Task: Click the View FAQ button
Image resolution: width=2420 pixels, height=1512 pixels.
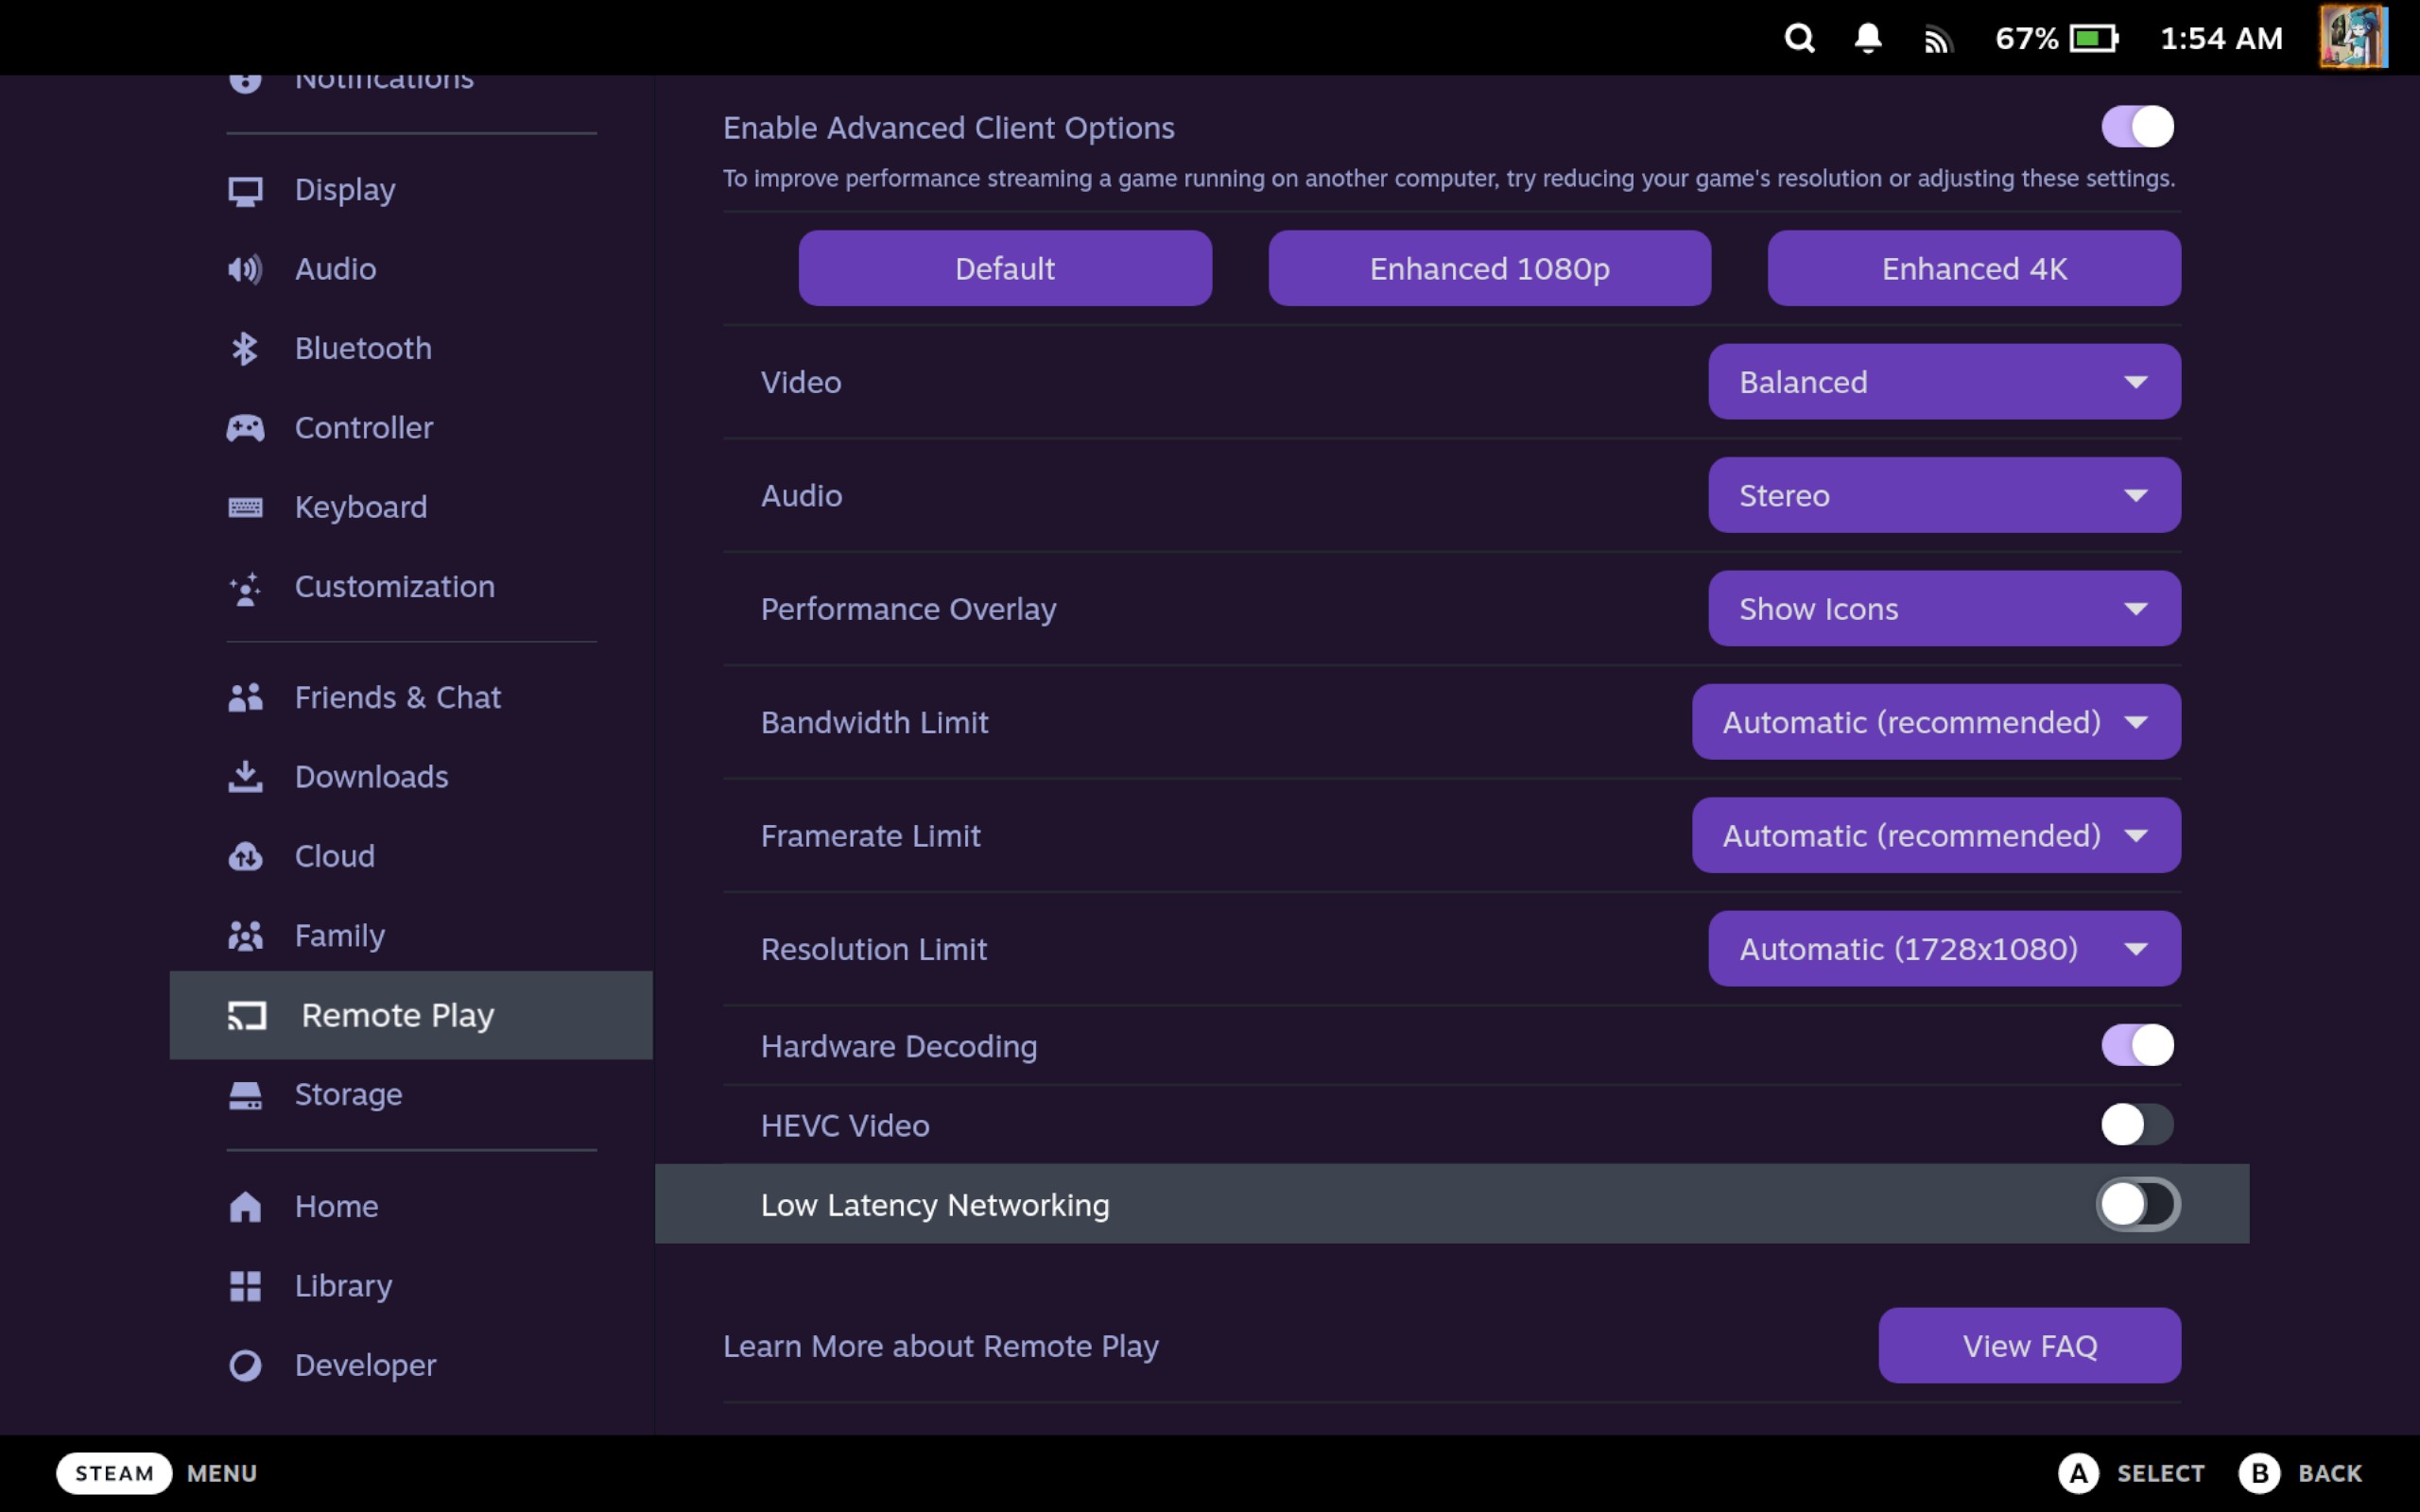Action: [2029, 1346]
